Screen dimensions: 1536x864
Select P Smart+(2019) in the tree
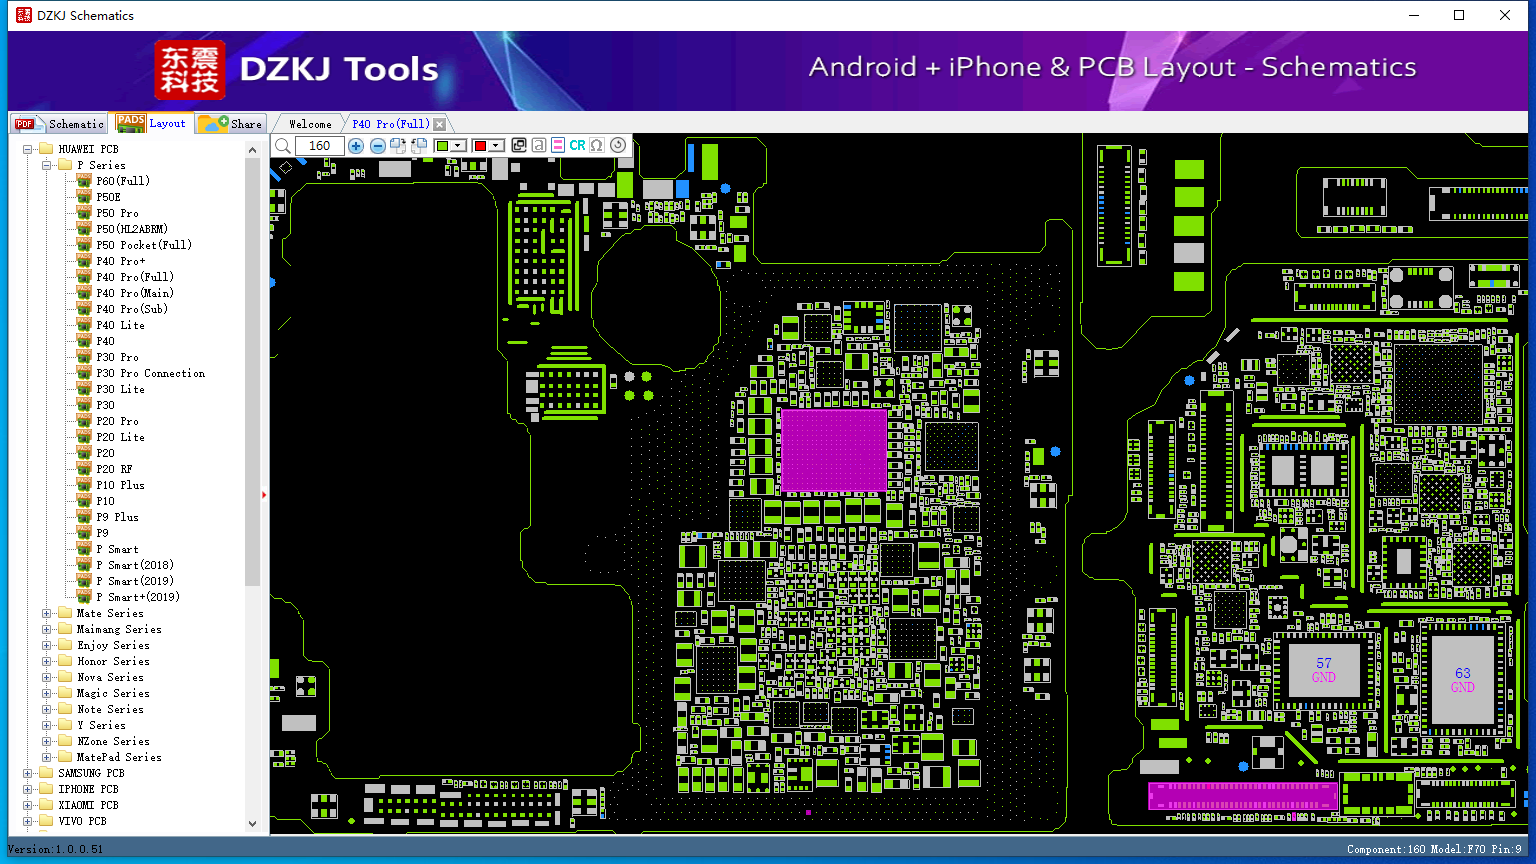138,597
